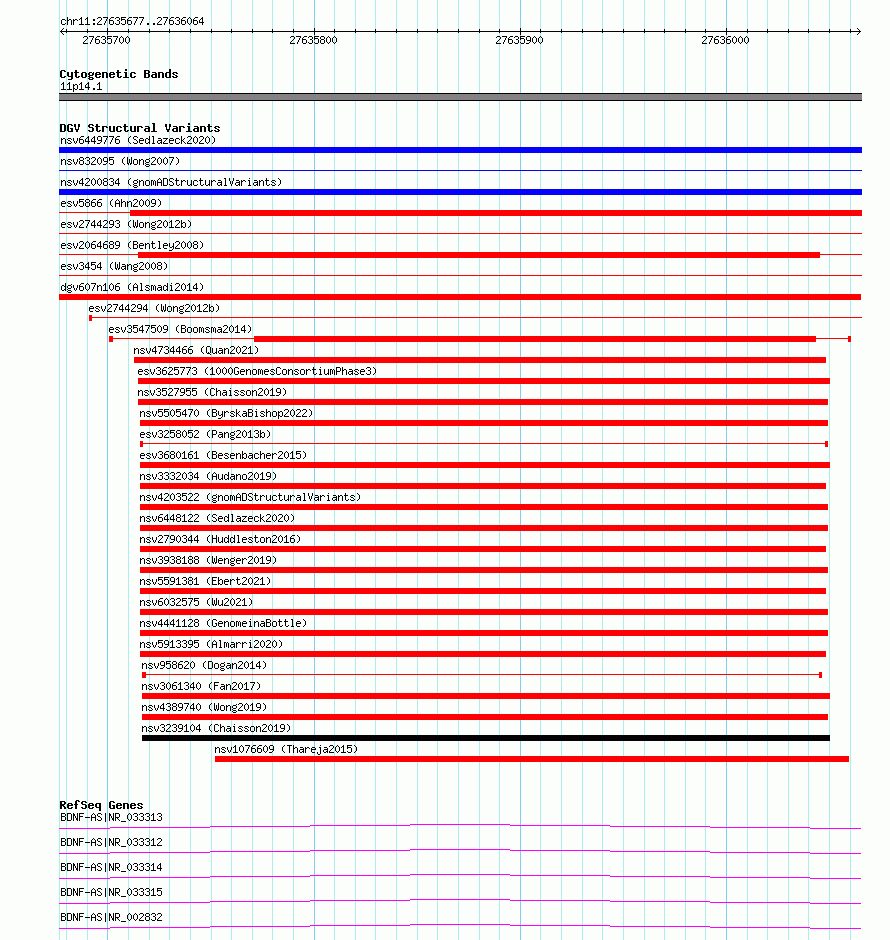Click ruler position 27635900
This screenshot has height=940, width=890.
point(519,40)
